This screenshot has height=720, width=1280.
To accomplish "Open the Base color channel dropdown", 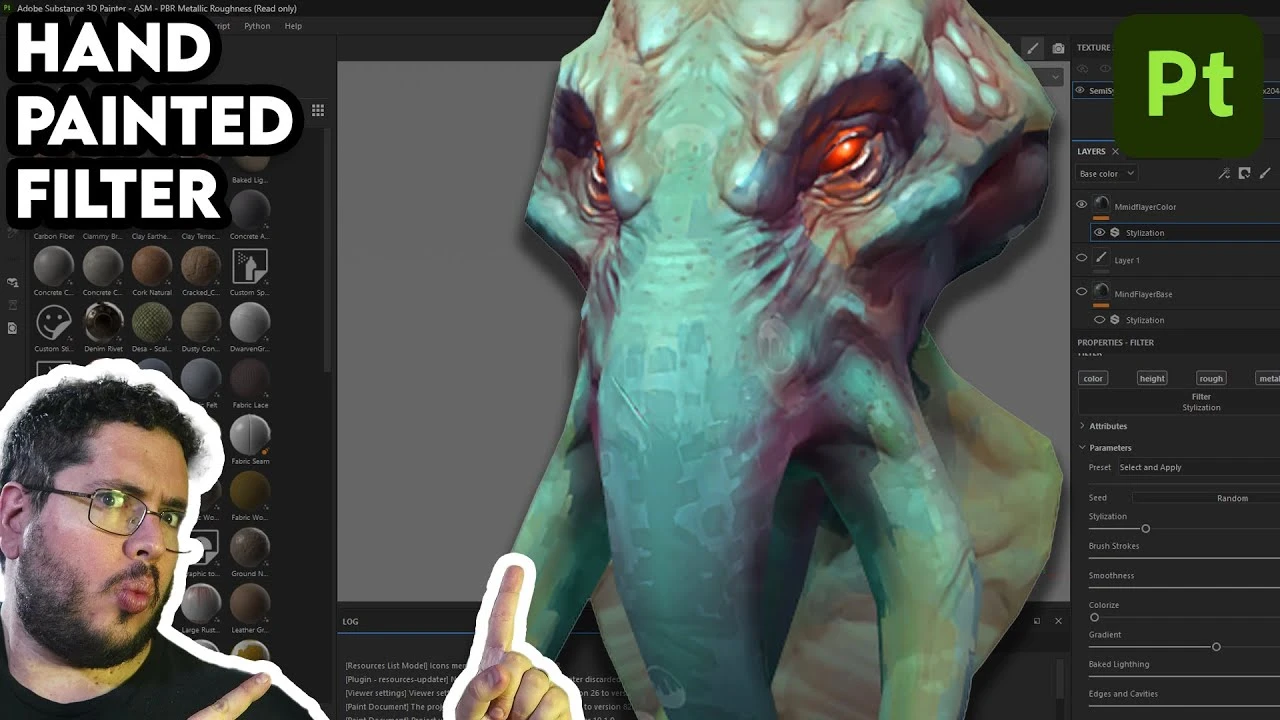I will [x=1106, y=174].
